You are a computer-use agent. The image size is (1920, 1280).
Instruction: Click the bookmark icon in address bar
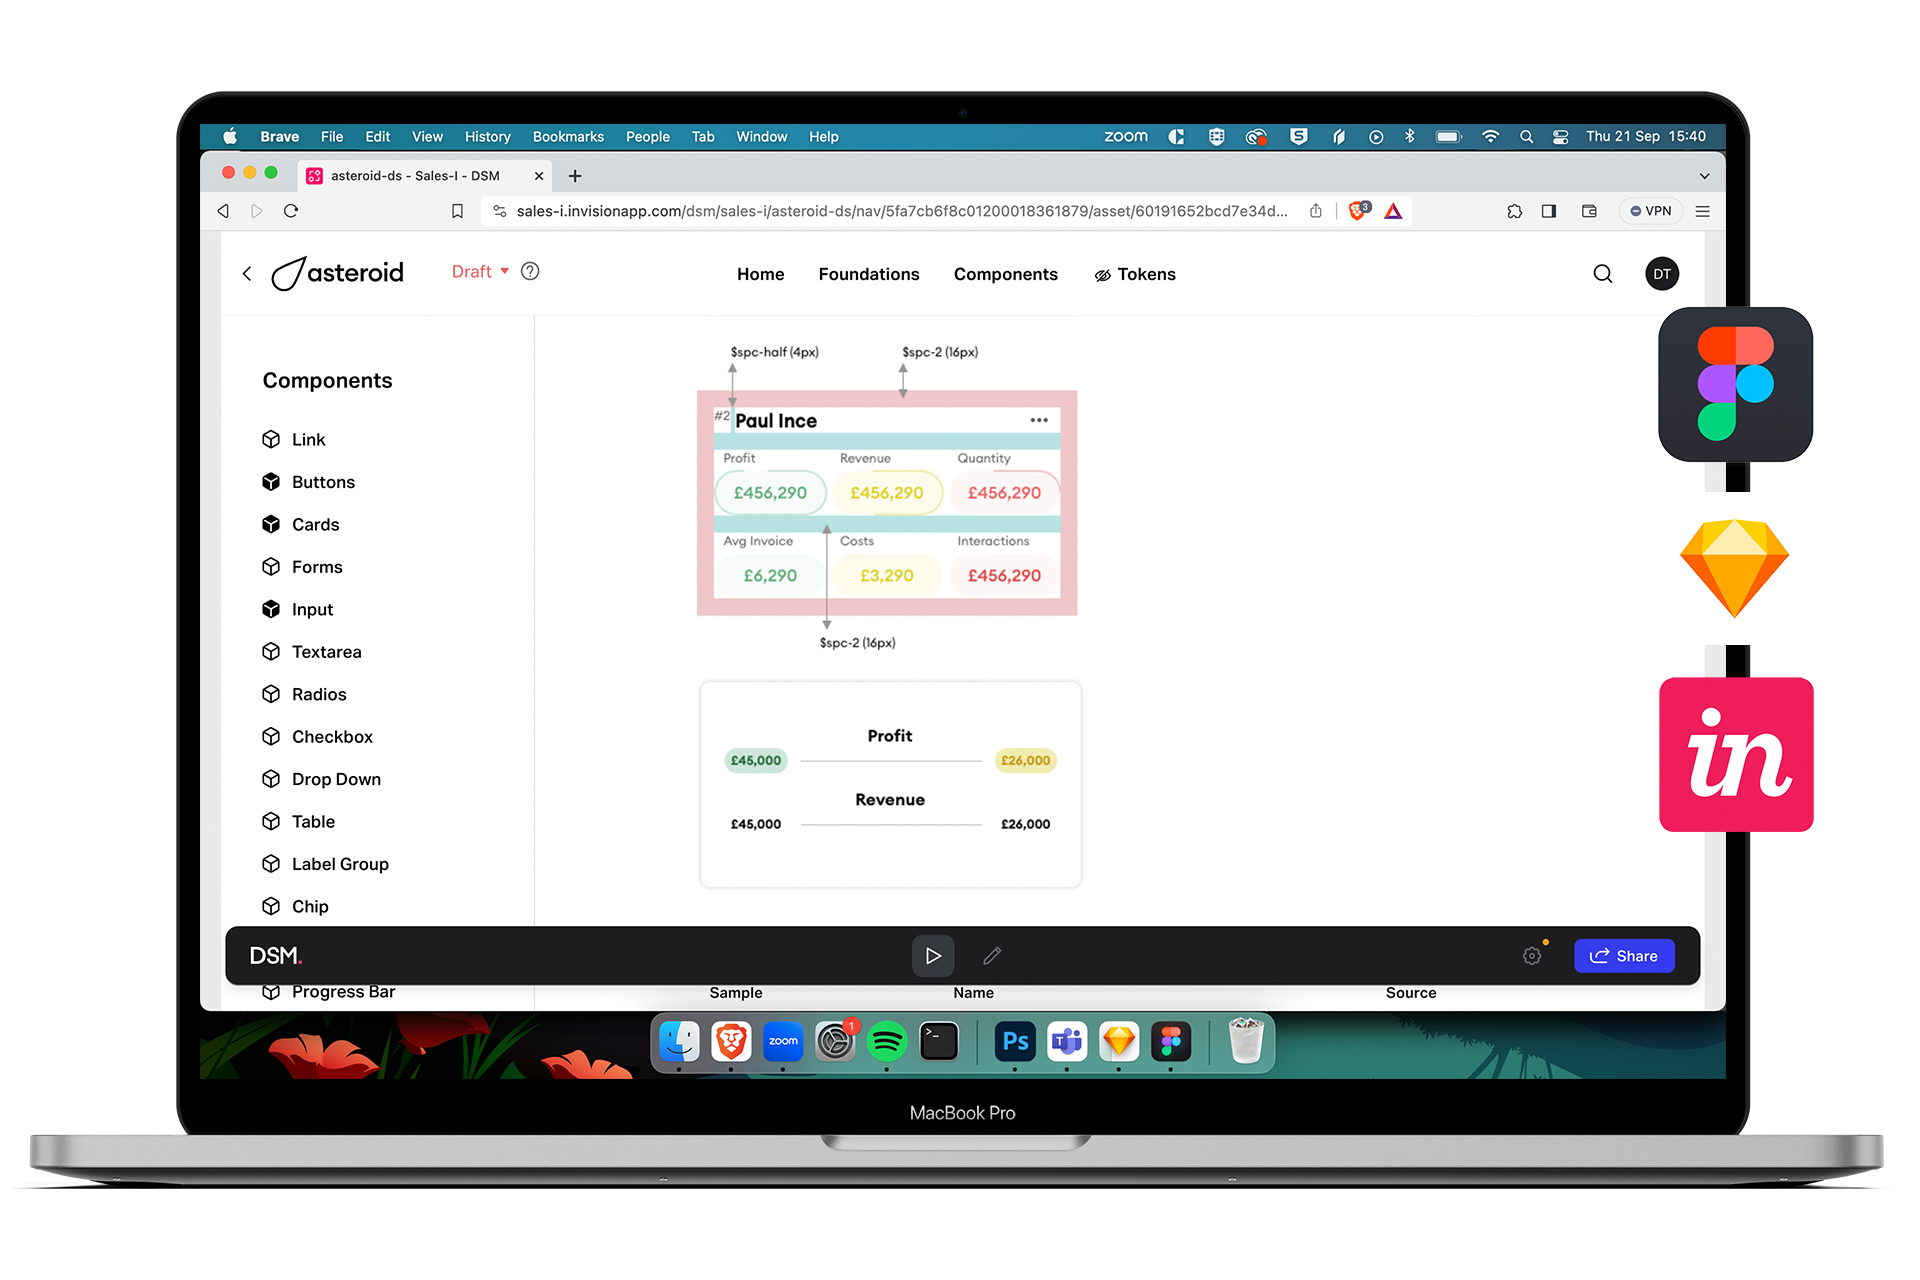tap(457, 211)
